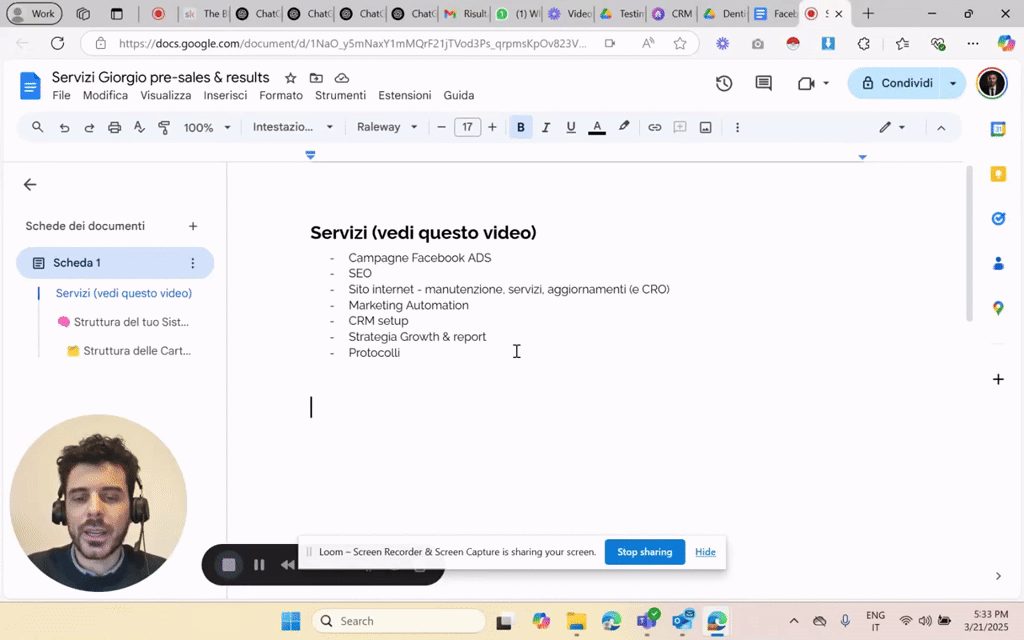
Task: Open Contacts side panel
Action: [998, 263]
